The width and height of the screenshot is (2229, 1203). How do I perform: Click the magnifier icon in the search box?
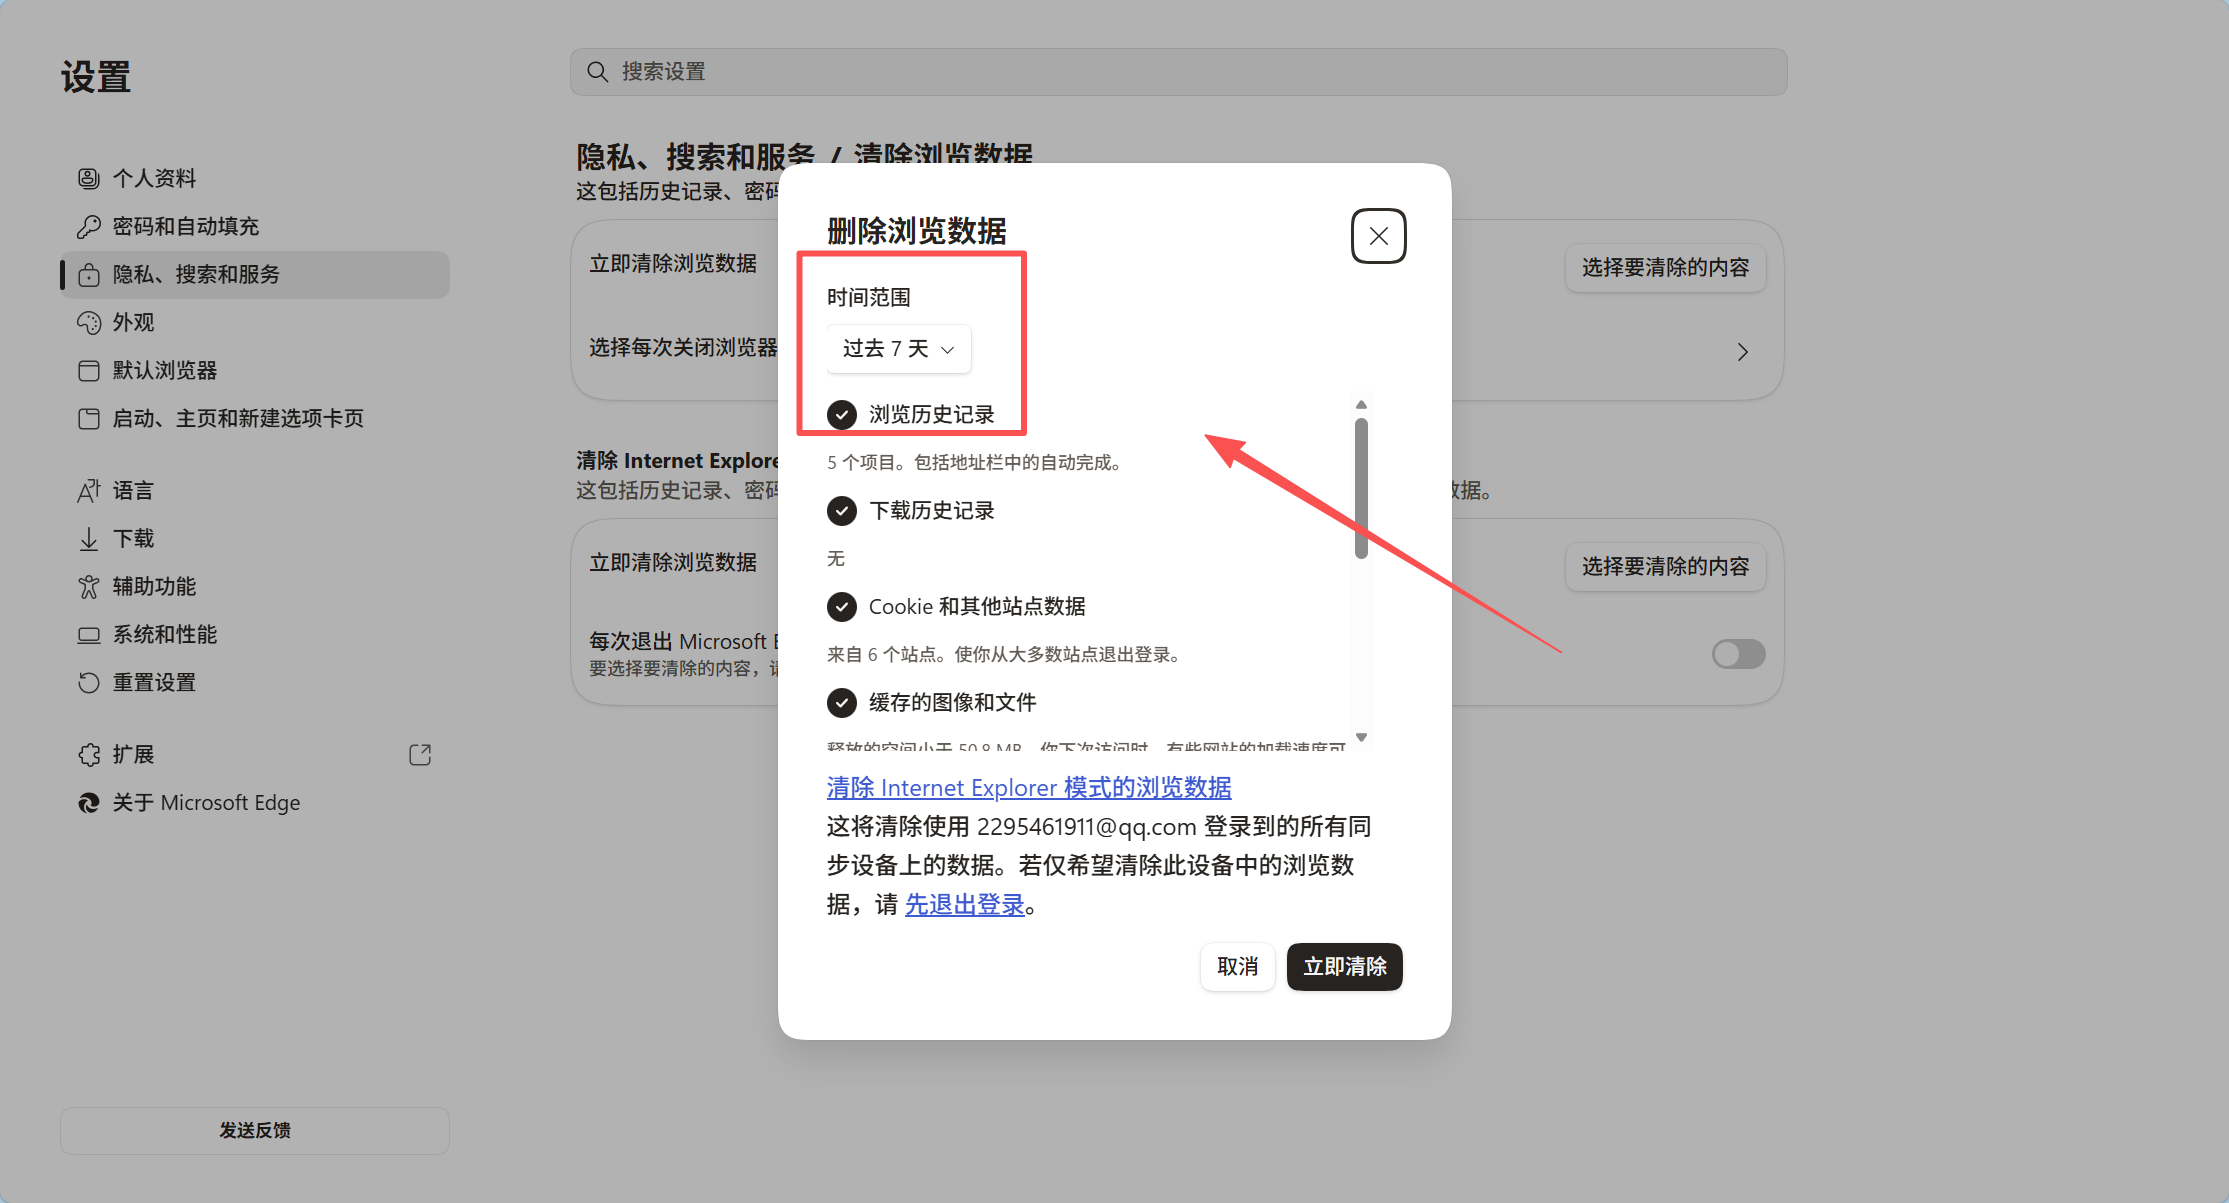[597, 72]
